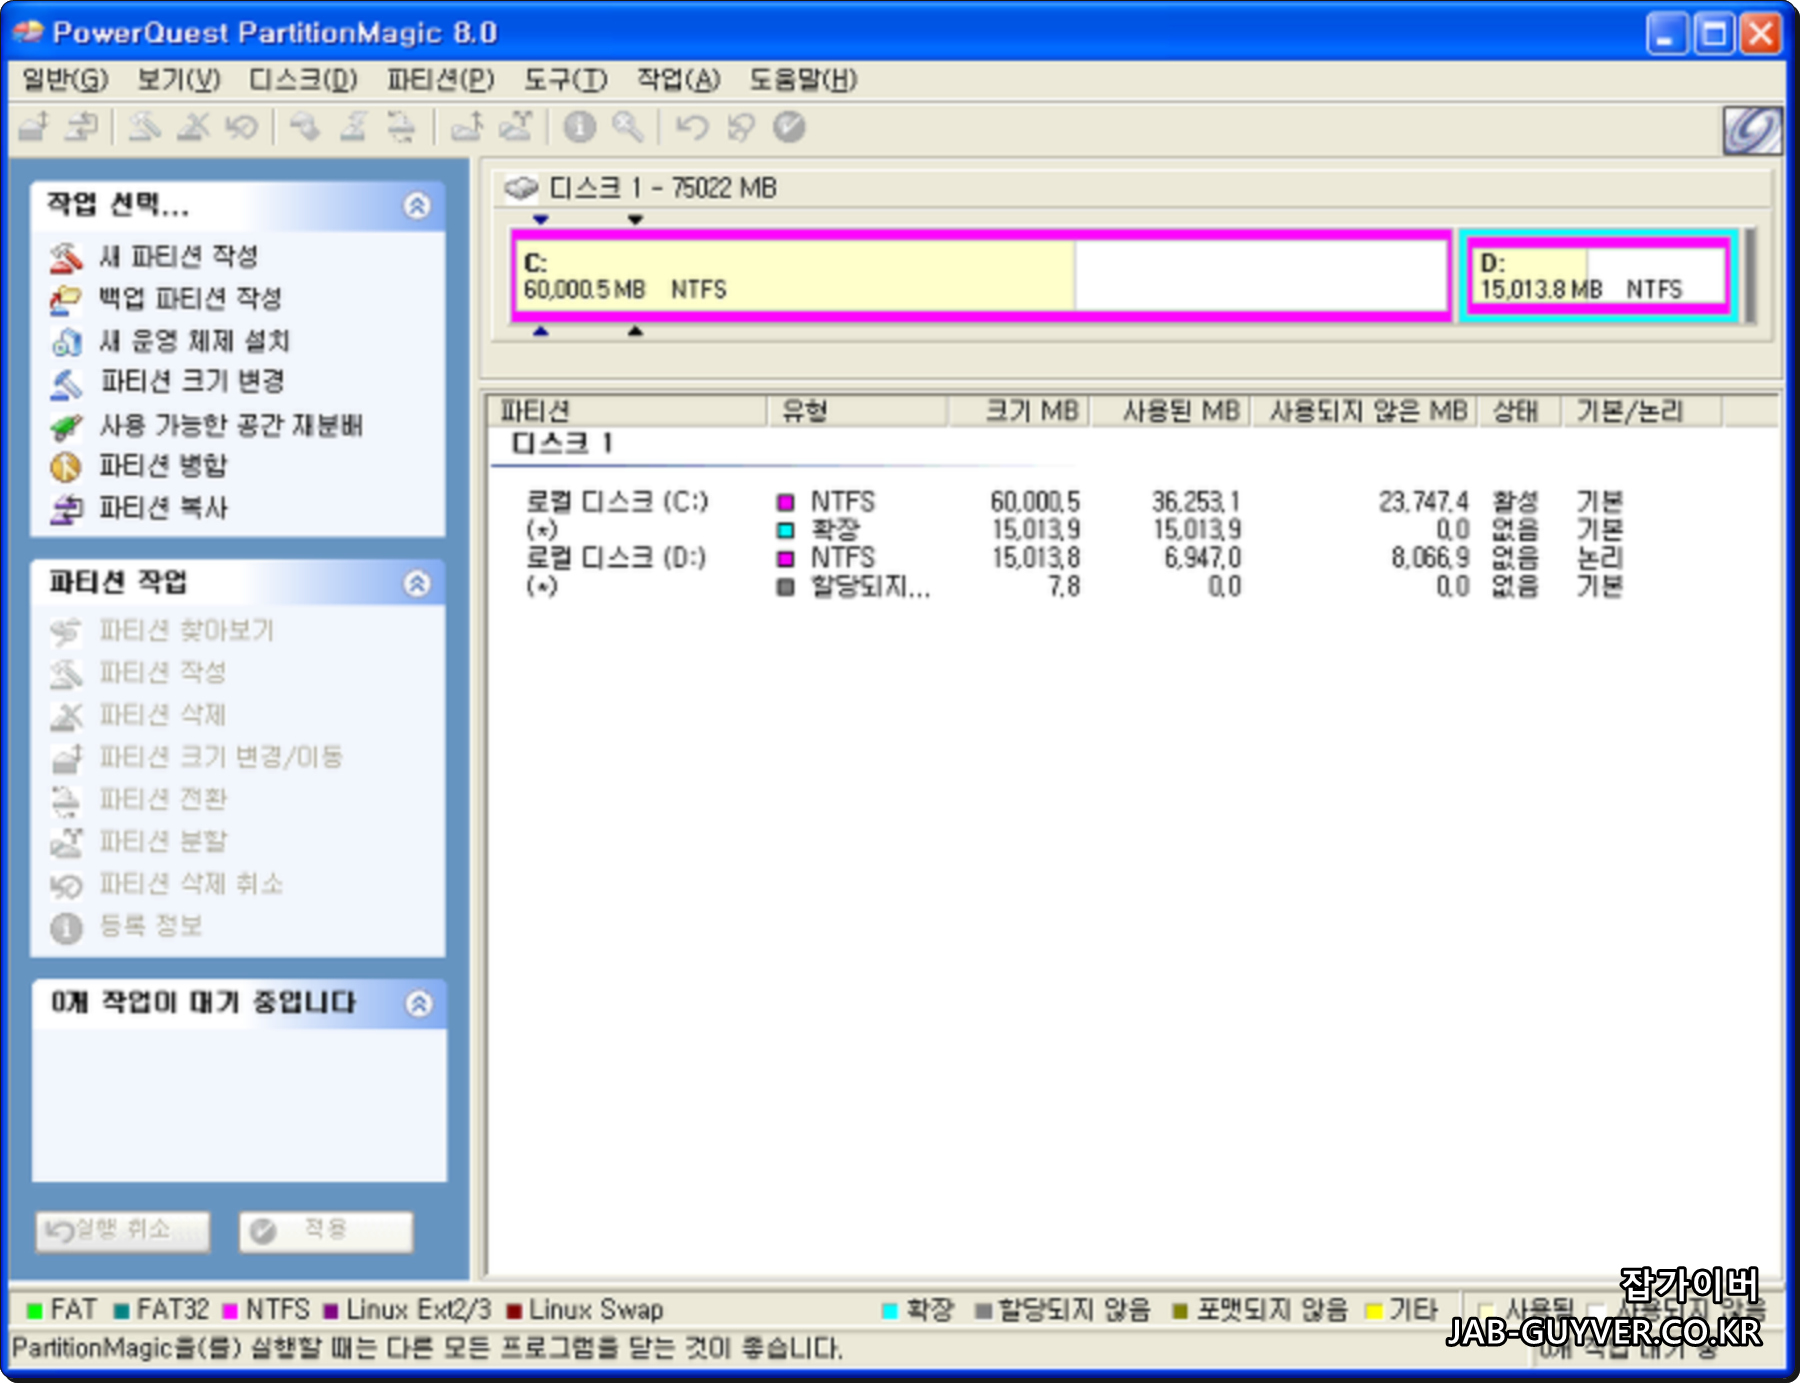Select the C: 60,000.5 MB partition in disk map
This screenshot has height=1383, width=1800.
coord(981,276)
